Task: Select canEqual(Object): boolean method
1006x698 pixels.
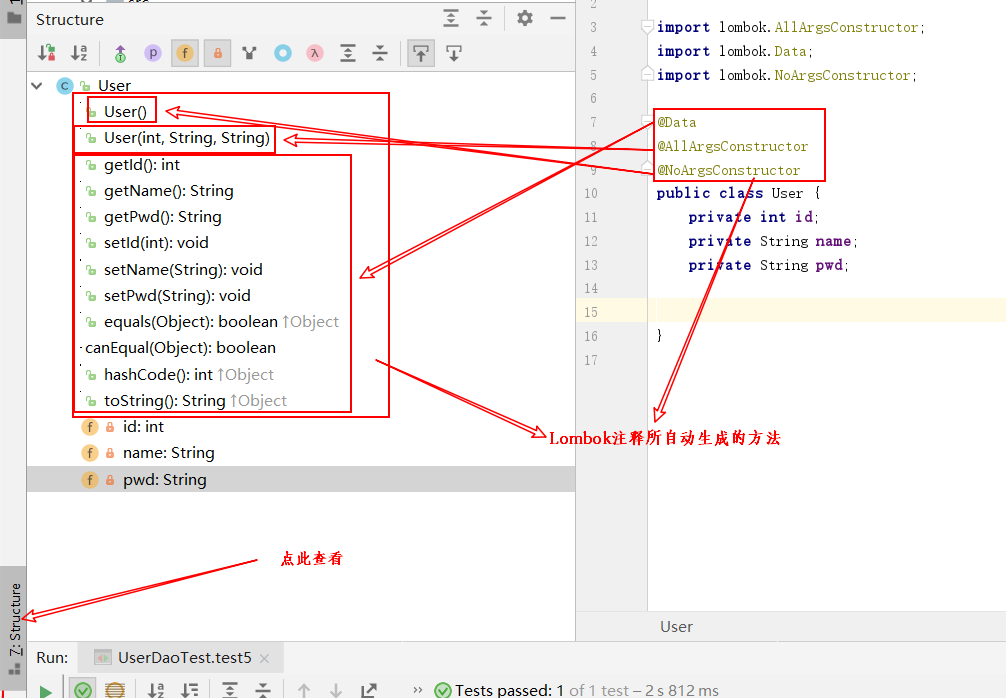Action: 180,348
